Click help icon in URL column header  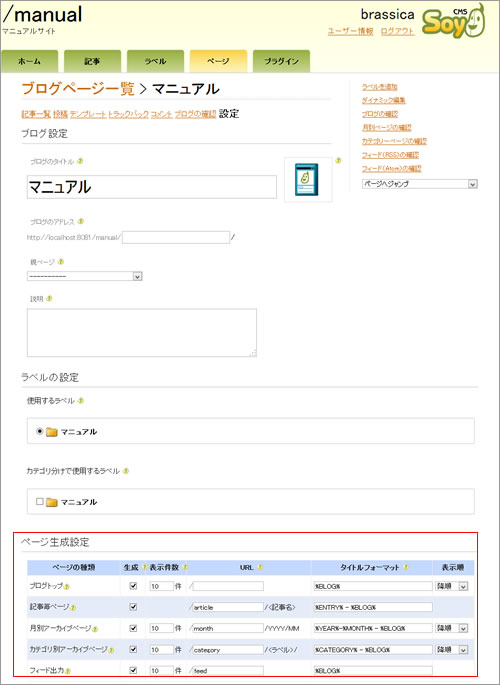[260, 567]
